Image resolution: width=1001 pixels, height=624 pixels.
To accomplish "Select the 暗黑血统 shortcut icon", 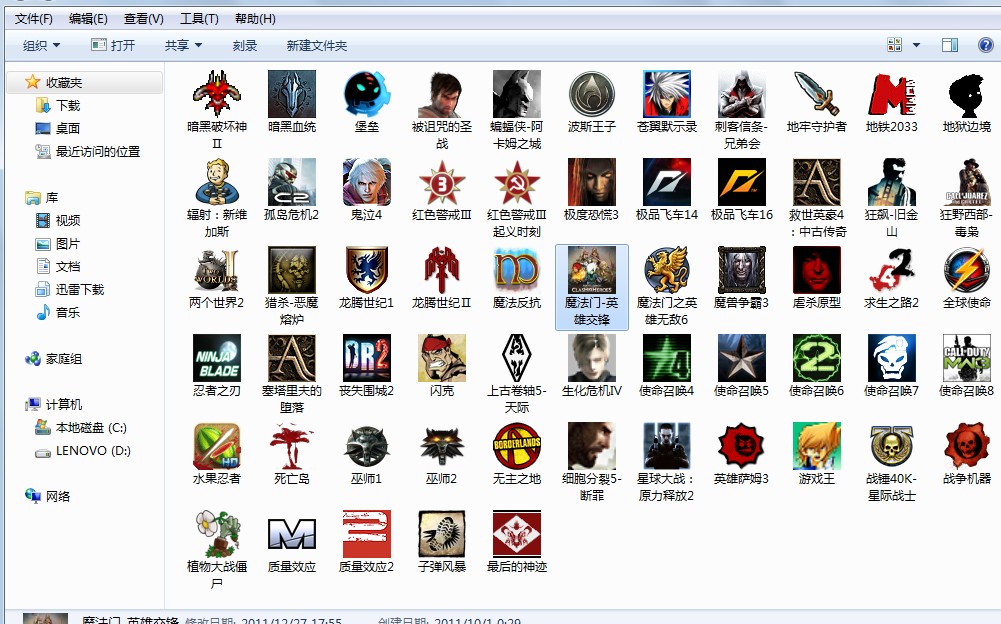I will 292,94.
